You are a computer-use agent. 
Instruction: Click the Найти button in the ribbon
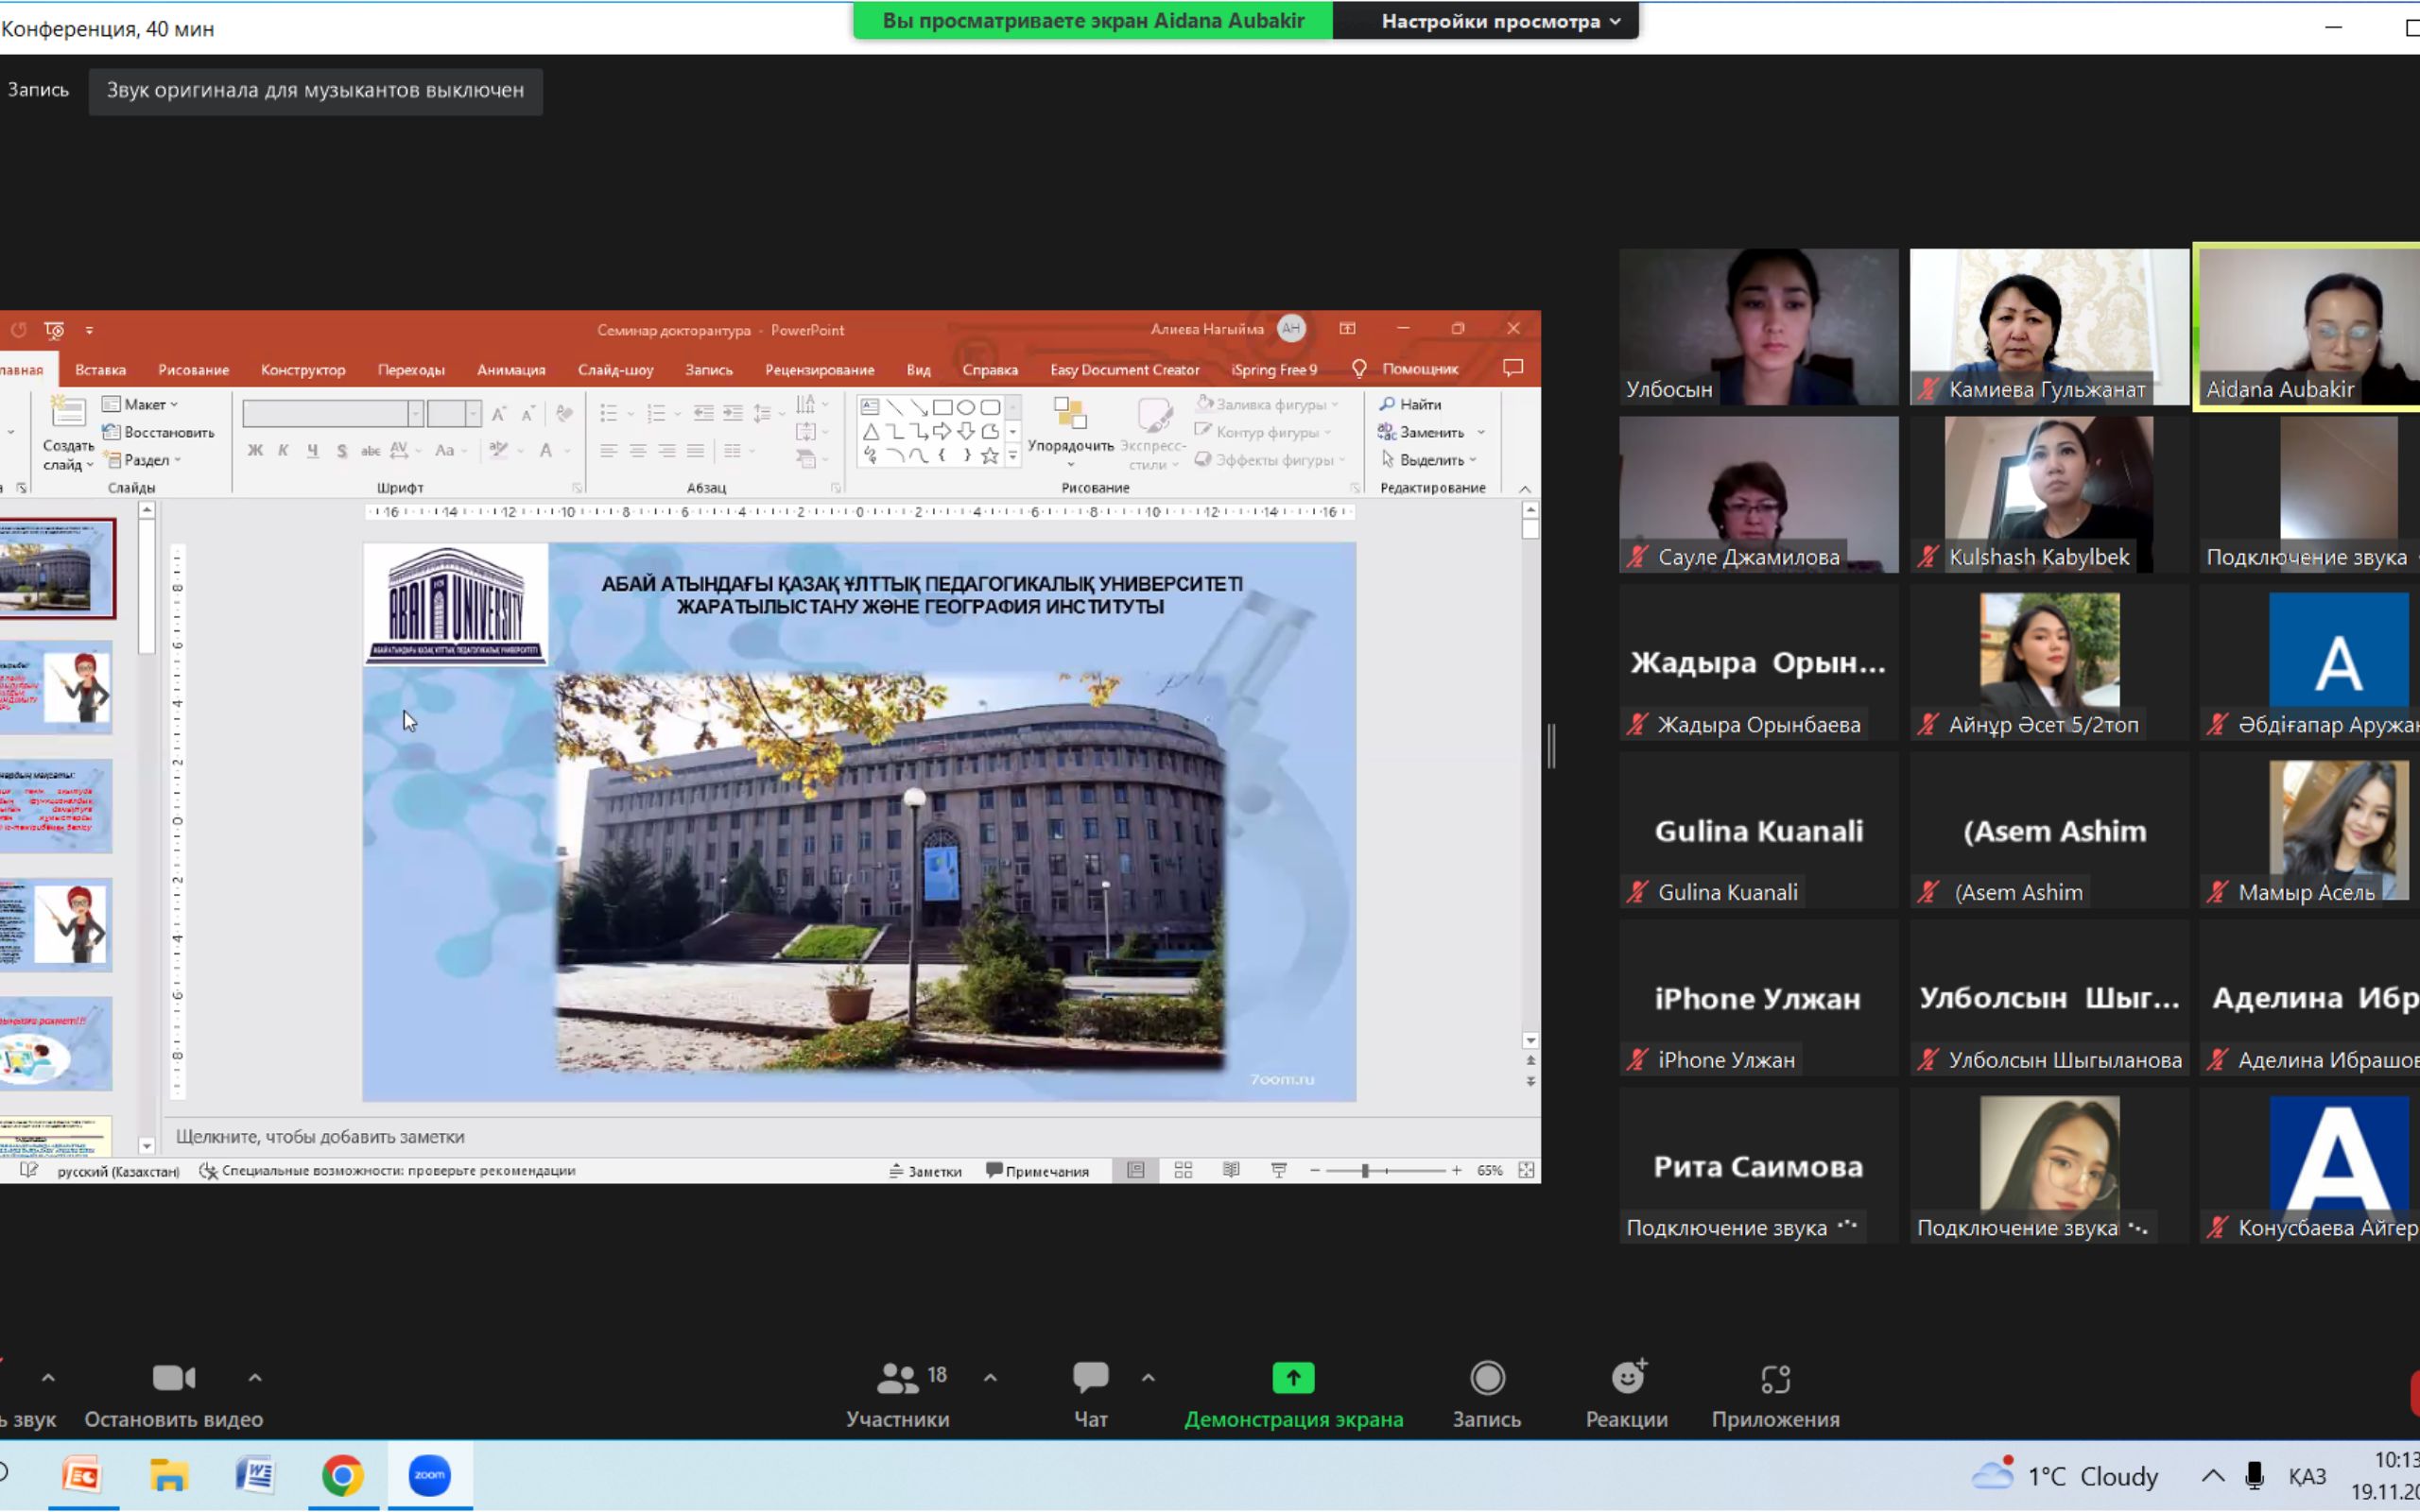(x=1410, y=404)
